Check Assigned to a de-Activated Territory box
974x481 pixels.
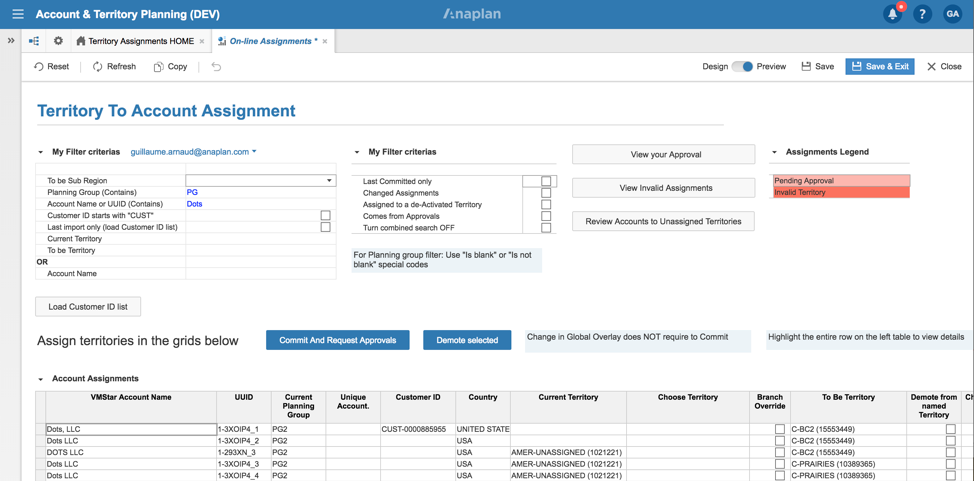coord(546,204)
